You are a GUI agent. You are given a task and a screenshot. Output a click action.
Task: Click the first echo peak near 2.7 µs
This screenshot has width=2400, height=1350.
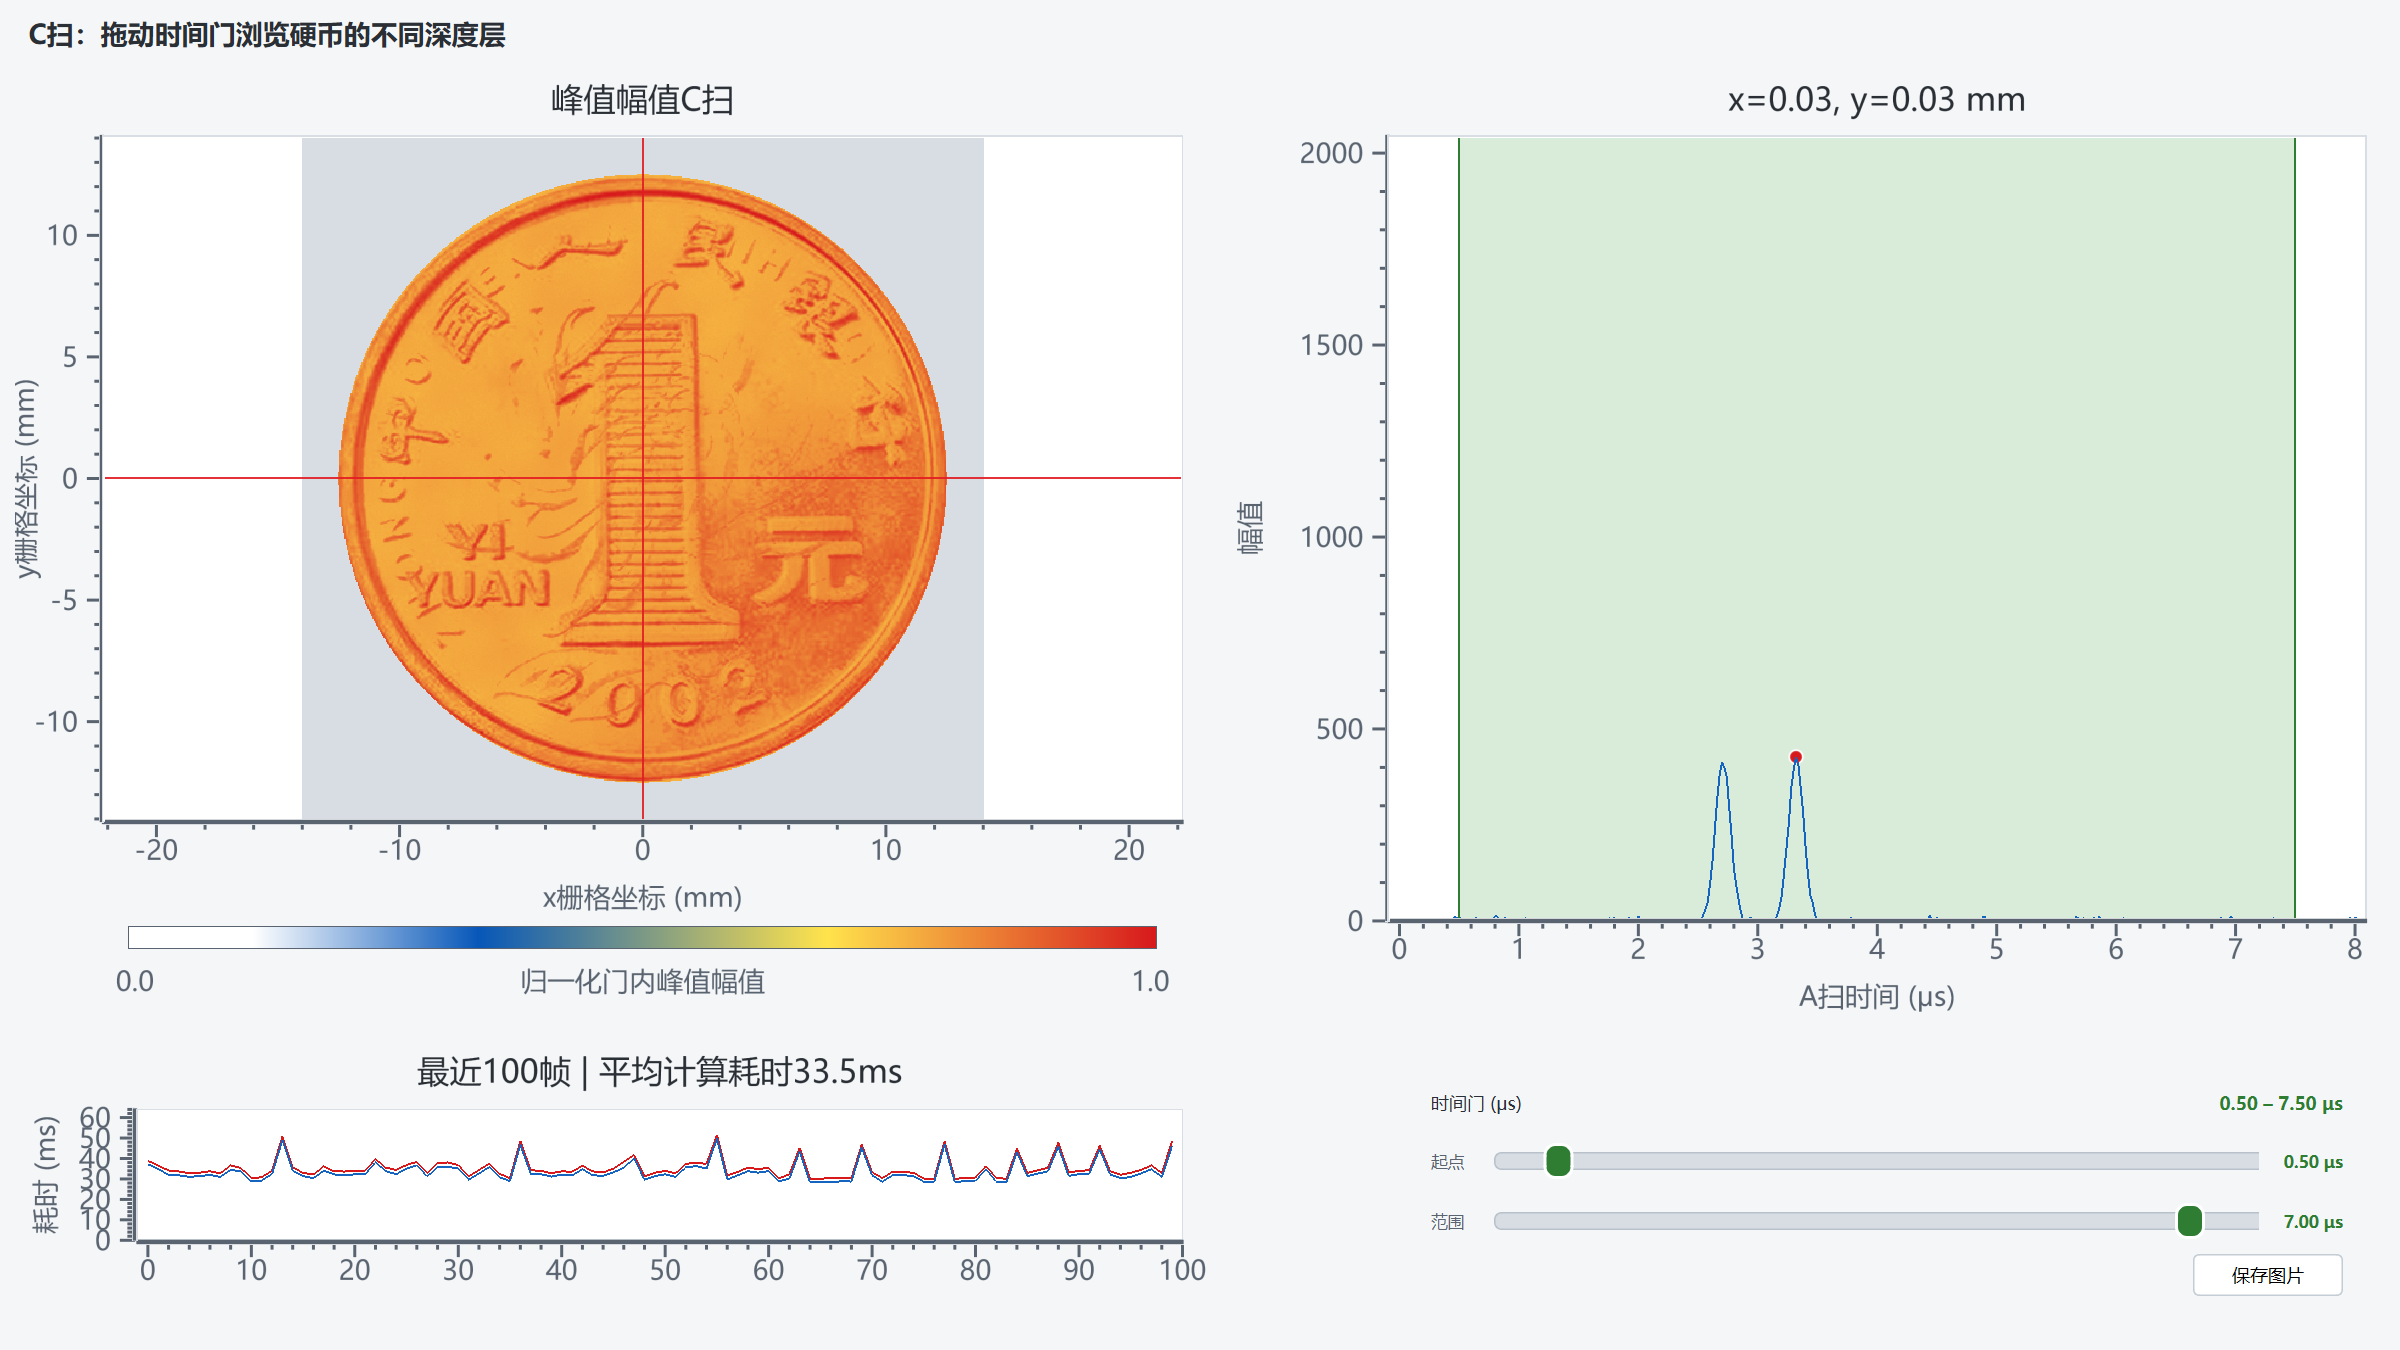tap(1722, 764)
